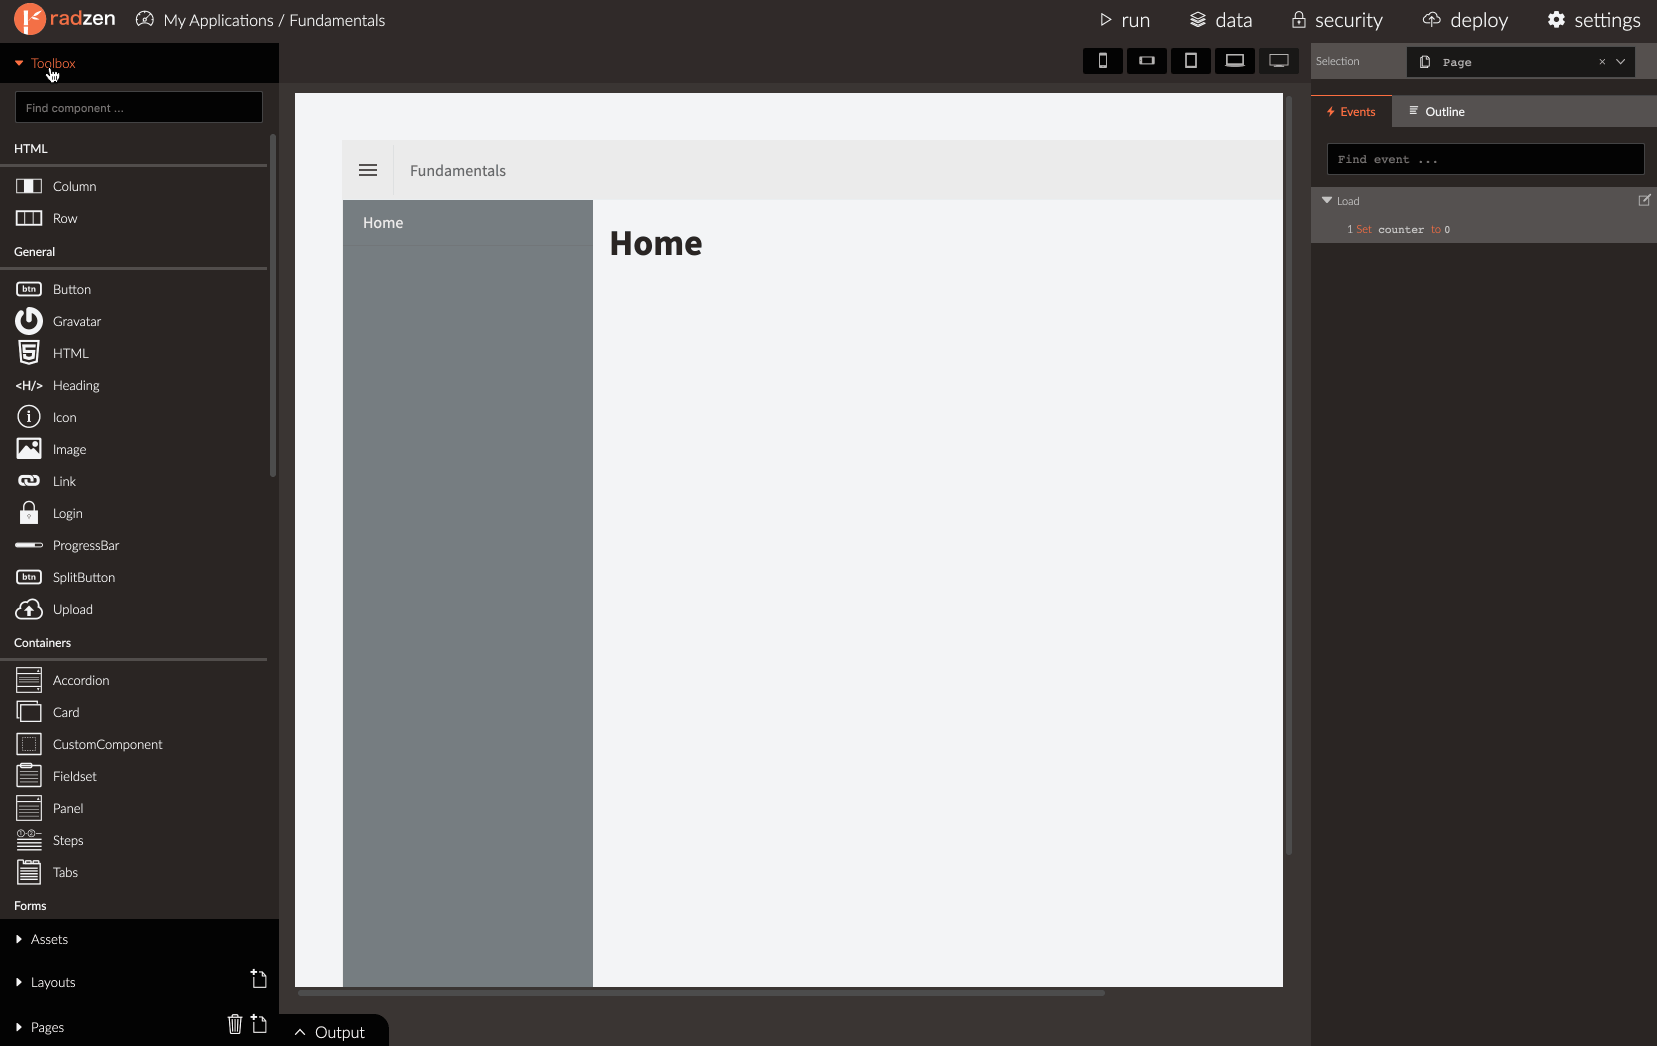The image size is (1657, 1046).
Task: Open the Output panel at bottom
Action: (330, 1032)
